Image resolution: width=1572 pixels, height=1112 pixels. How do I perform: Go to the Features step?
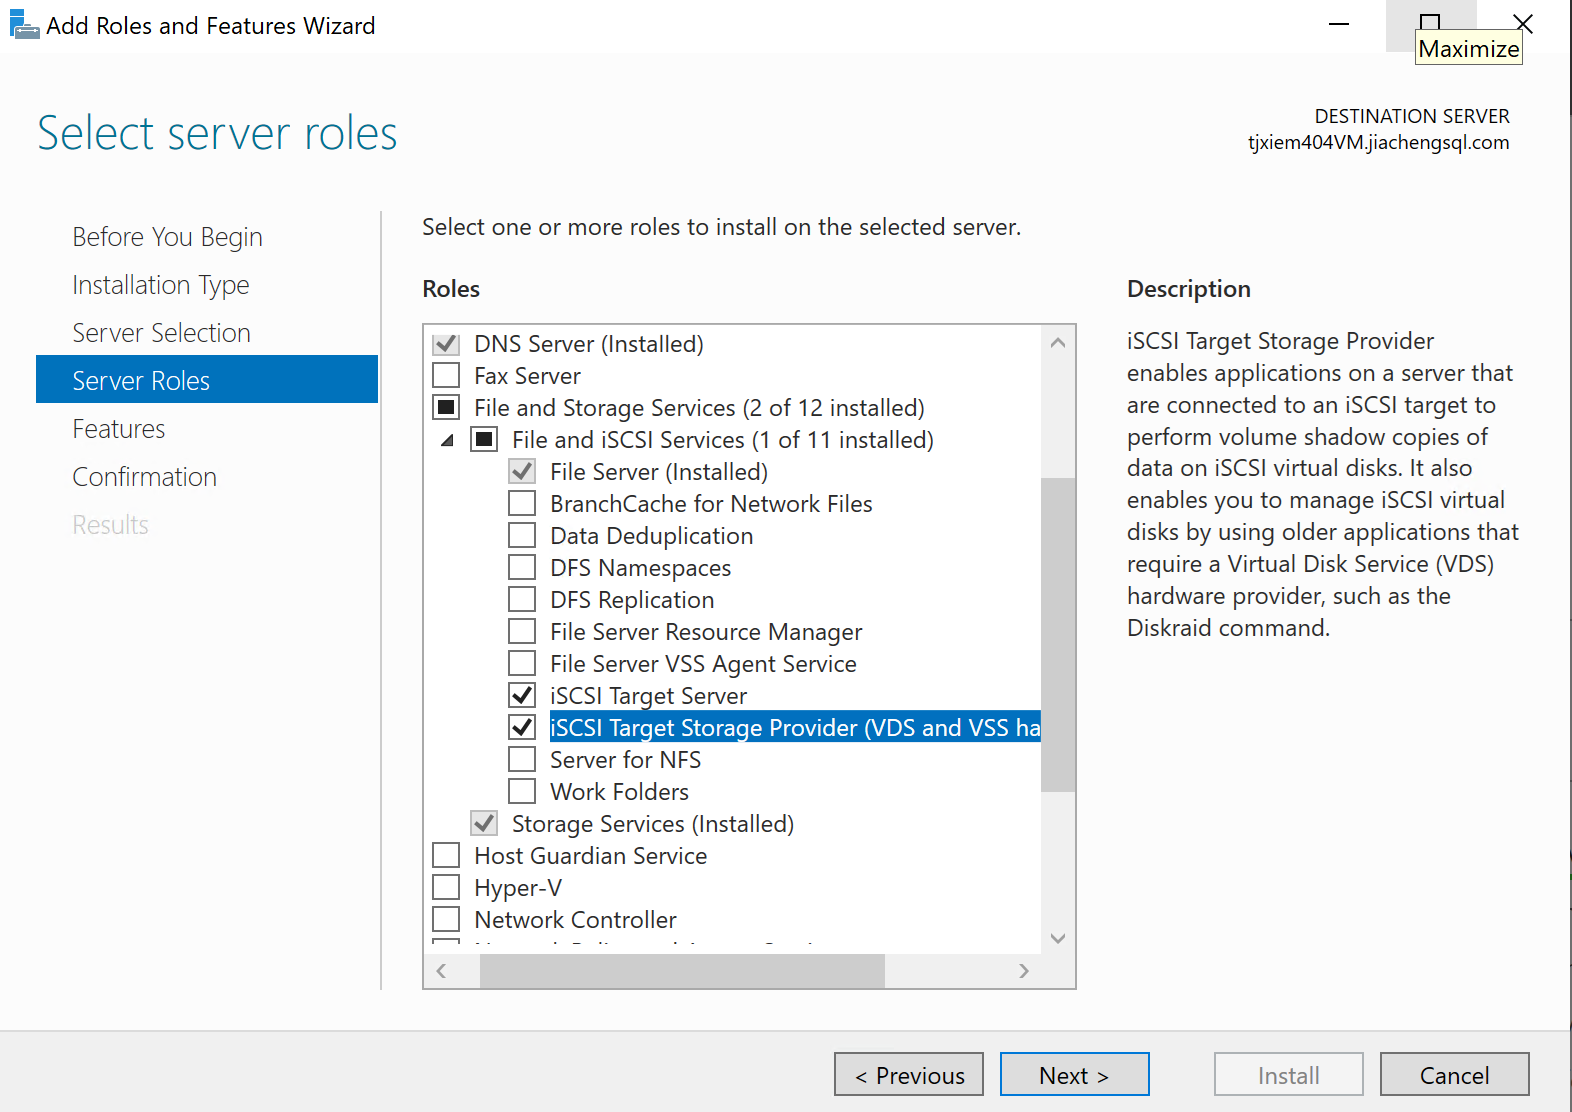[119, 429]
